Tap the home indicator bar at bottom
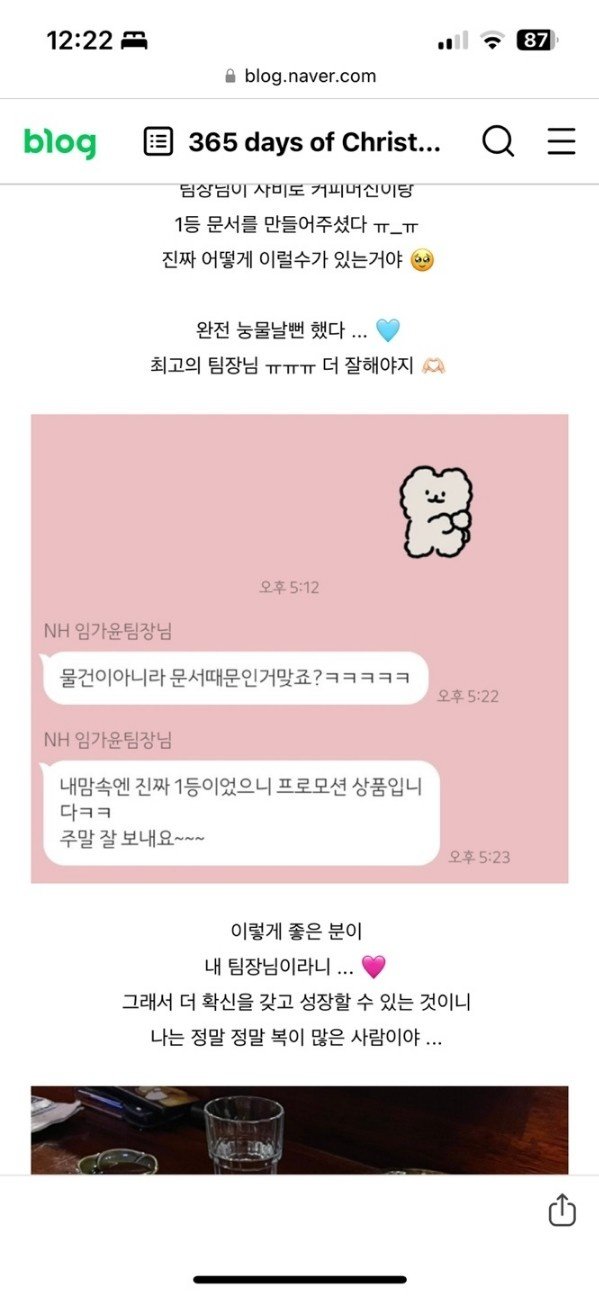This screenshot has width=599, height=1296. tap(300, 1279)
